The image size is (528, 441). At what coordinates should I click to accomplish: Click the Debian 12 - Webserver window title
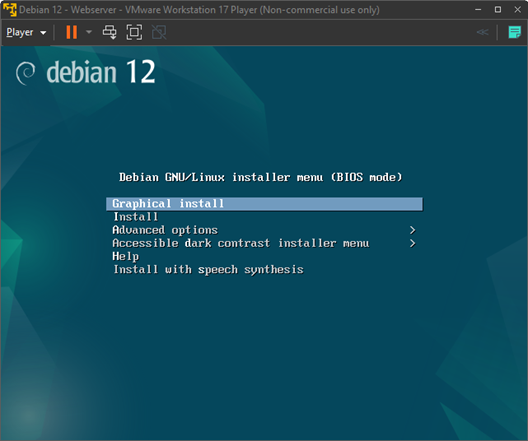(199, 10)
